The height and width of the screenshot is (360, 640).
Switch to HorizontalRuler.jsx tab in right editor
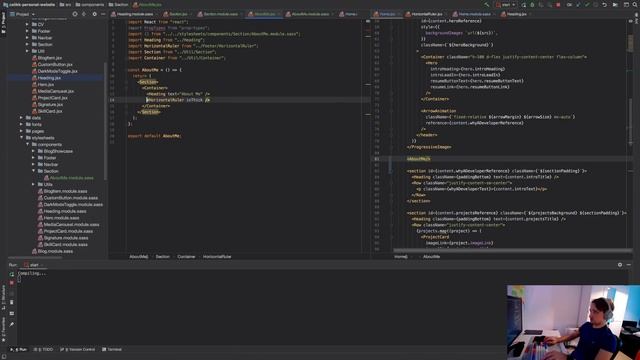(x=426, y=14)
